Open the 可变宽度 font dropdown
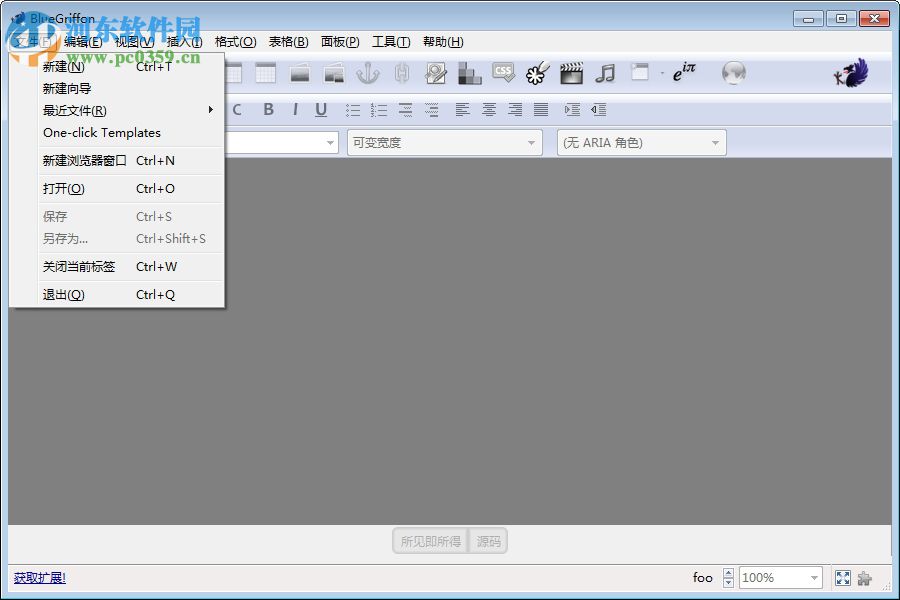Viewport: 900px width, 600px height. (445, 142)
